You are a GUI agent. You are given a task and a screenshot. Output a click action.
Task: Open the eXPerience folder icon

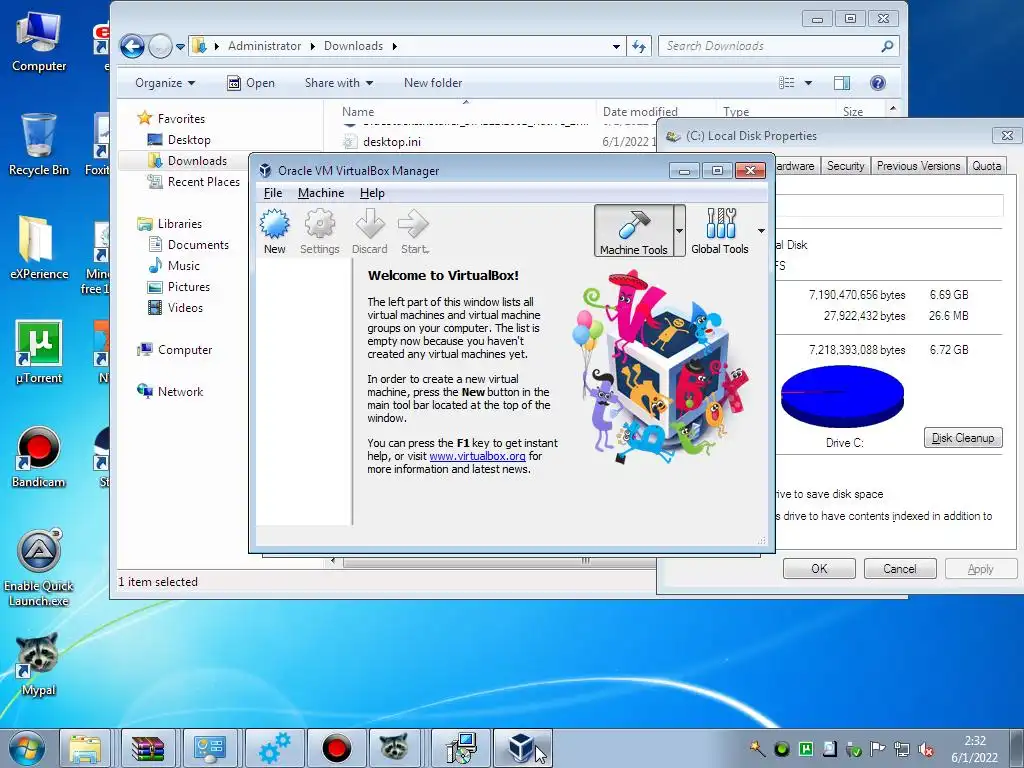pos(39,248)
